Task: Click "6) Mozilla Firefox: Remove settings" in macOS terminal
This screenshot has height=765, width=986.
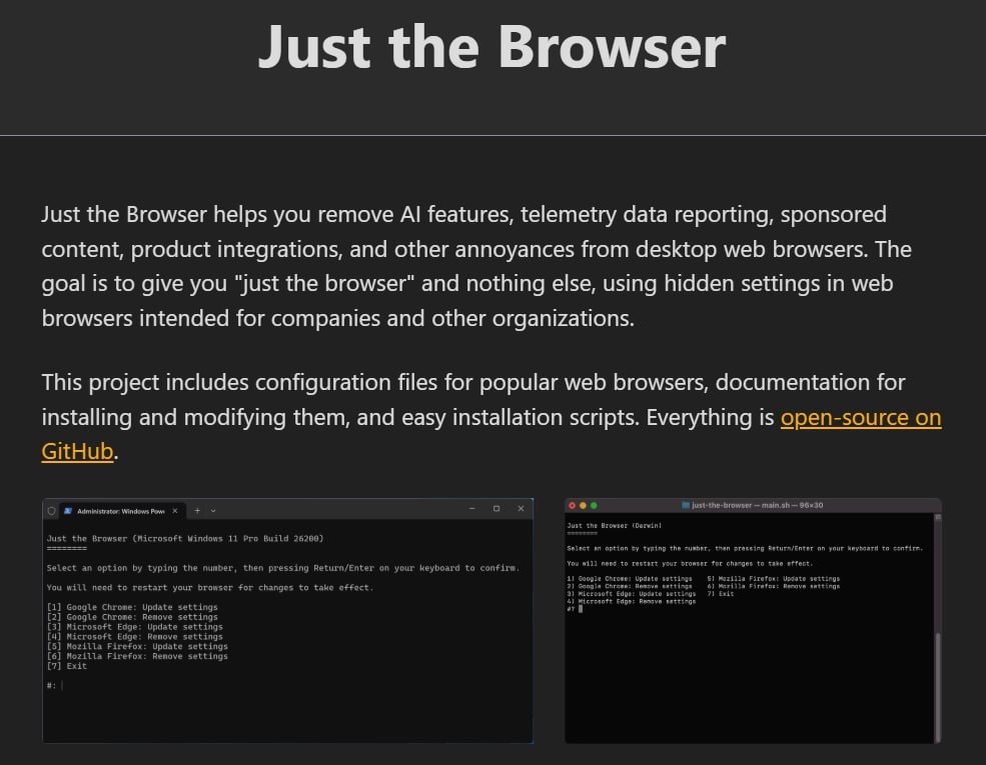Action: pos(773,586)
